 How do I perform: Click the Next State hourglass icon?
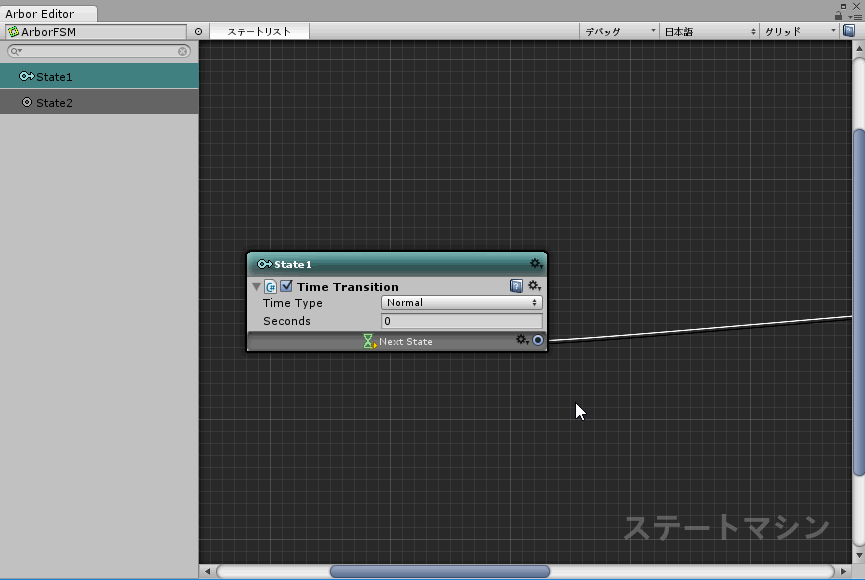click(x=368, y=340)
